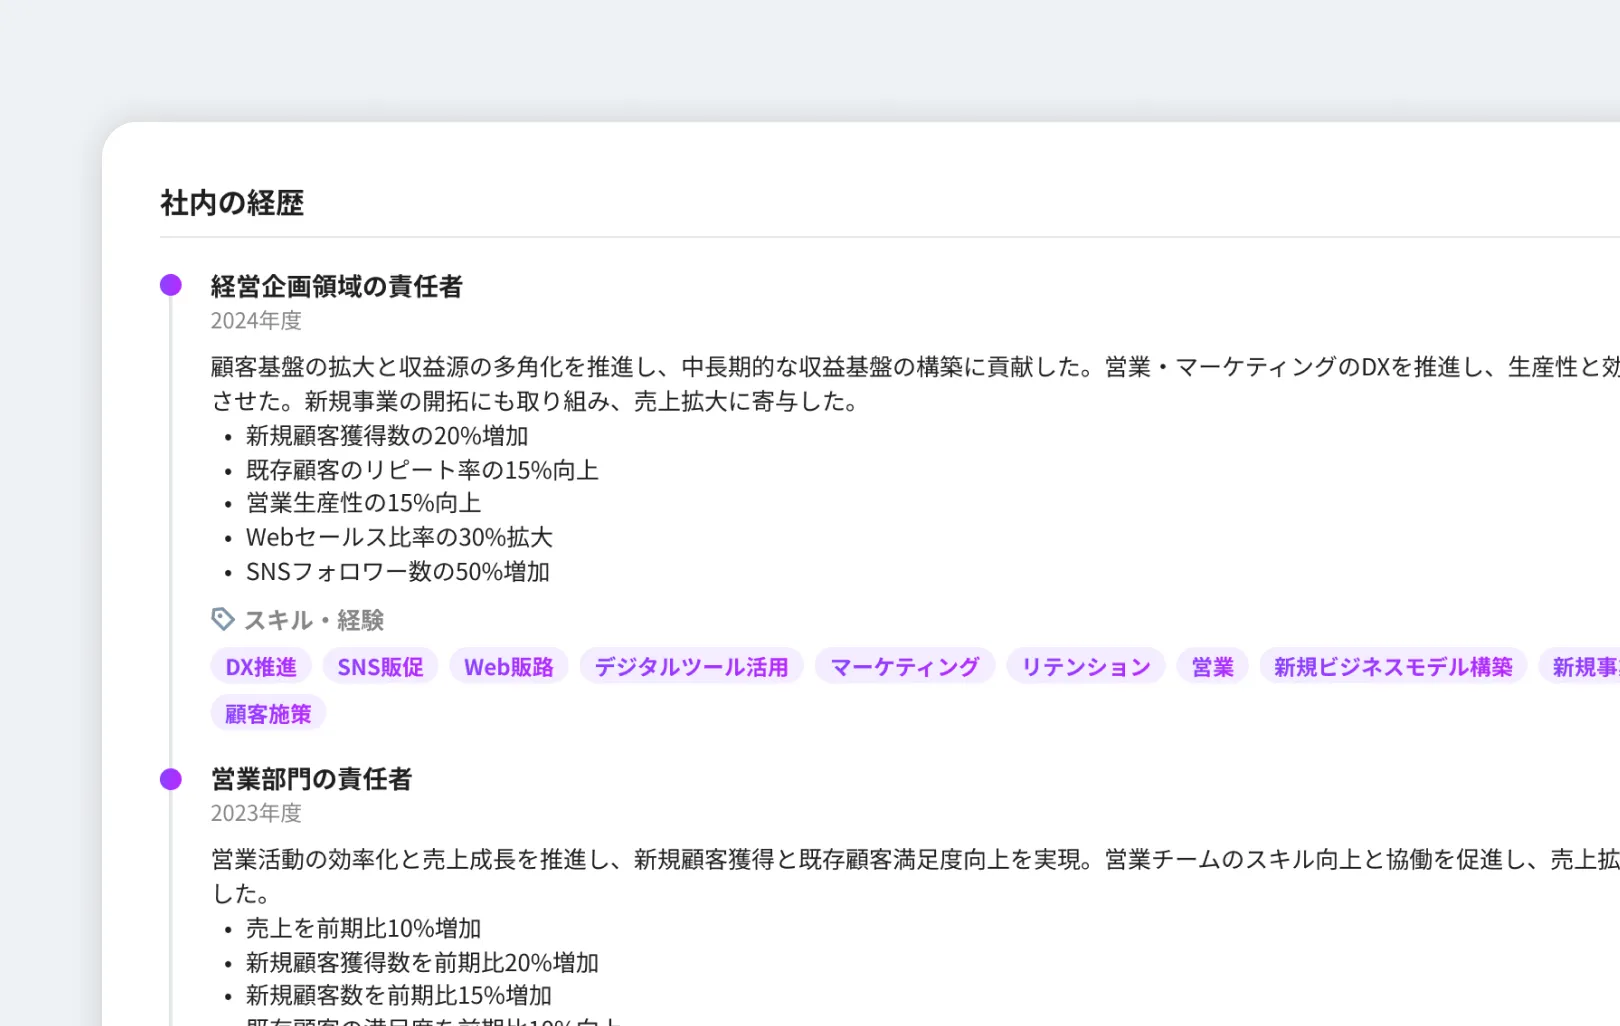Select the 新規ビジネスモデル構築 tag

(1393, 666)
